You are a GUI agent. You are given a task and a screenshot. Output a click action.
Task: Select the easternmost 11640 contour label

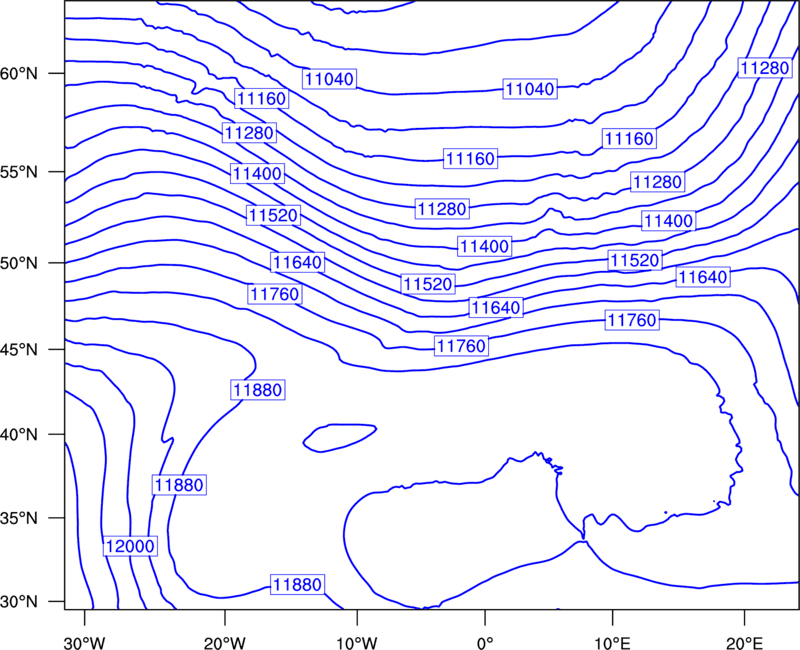[x=703, y=277]
